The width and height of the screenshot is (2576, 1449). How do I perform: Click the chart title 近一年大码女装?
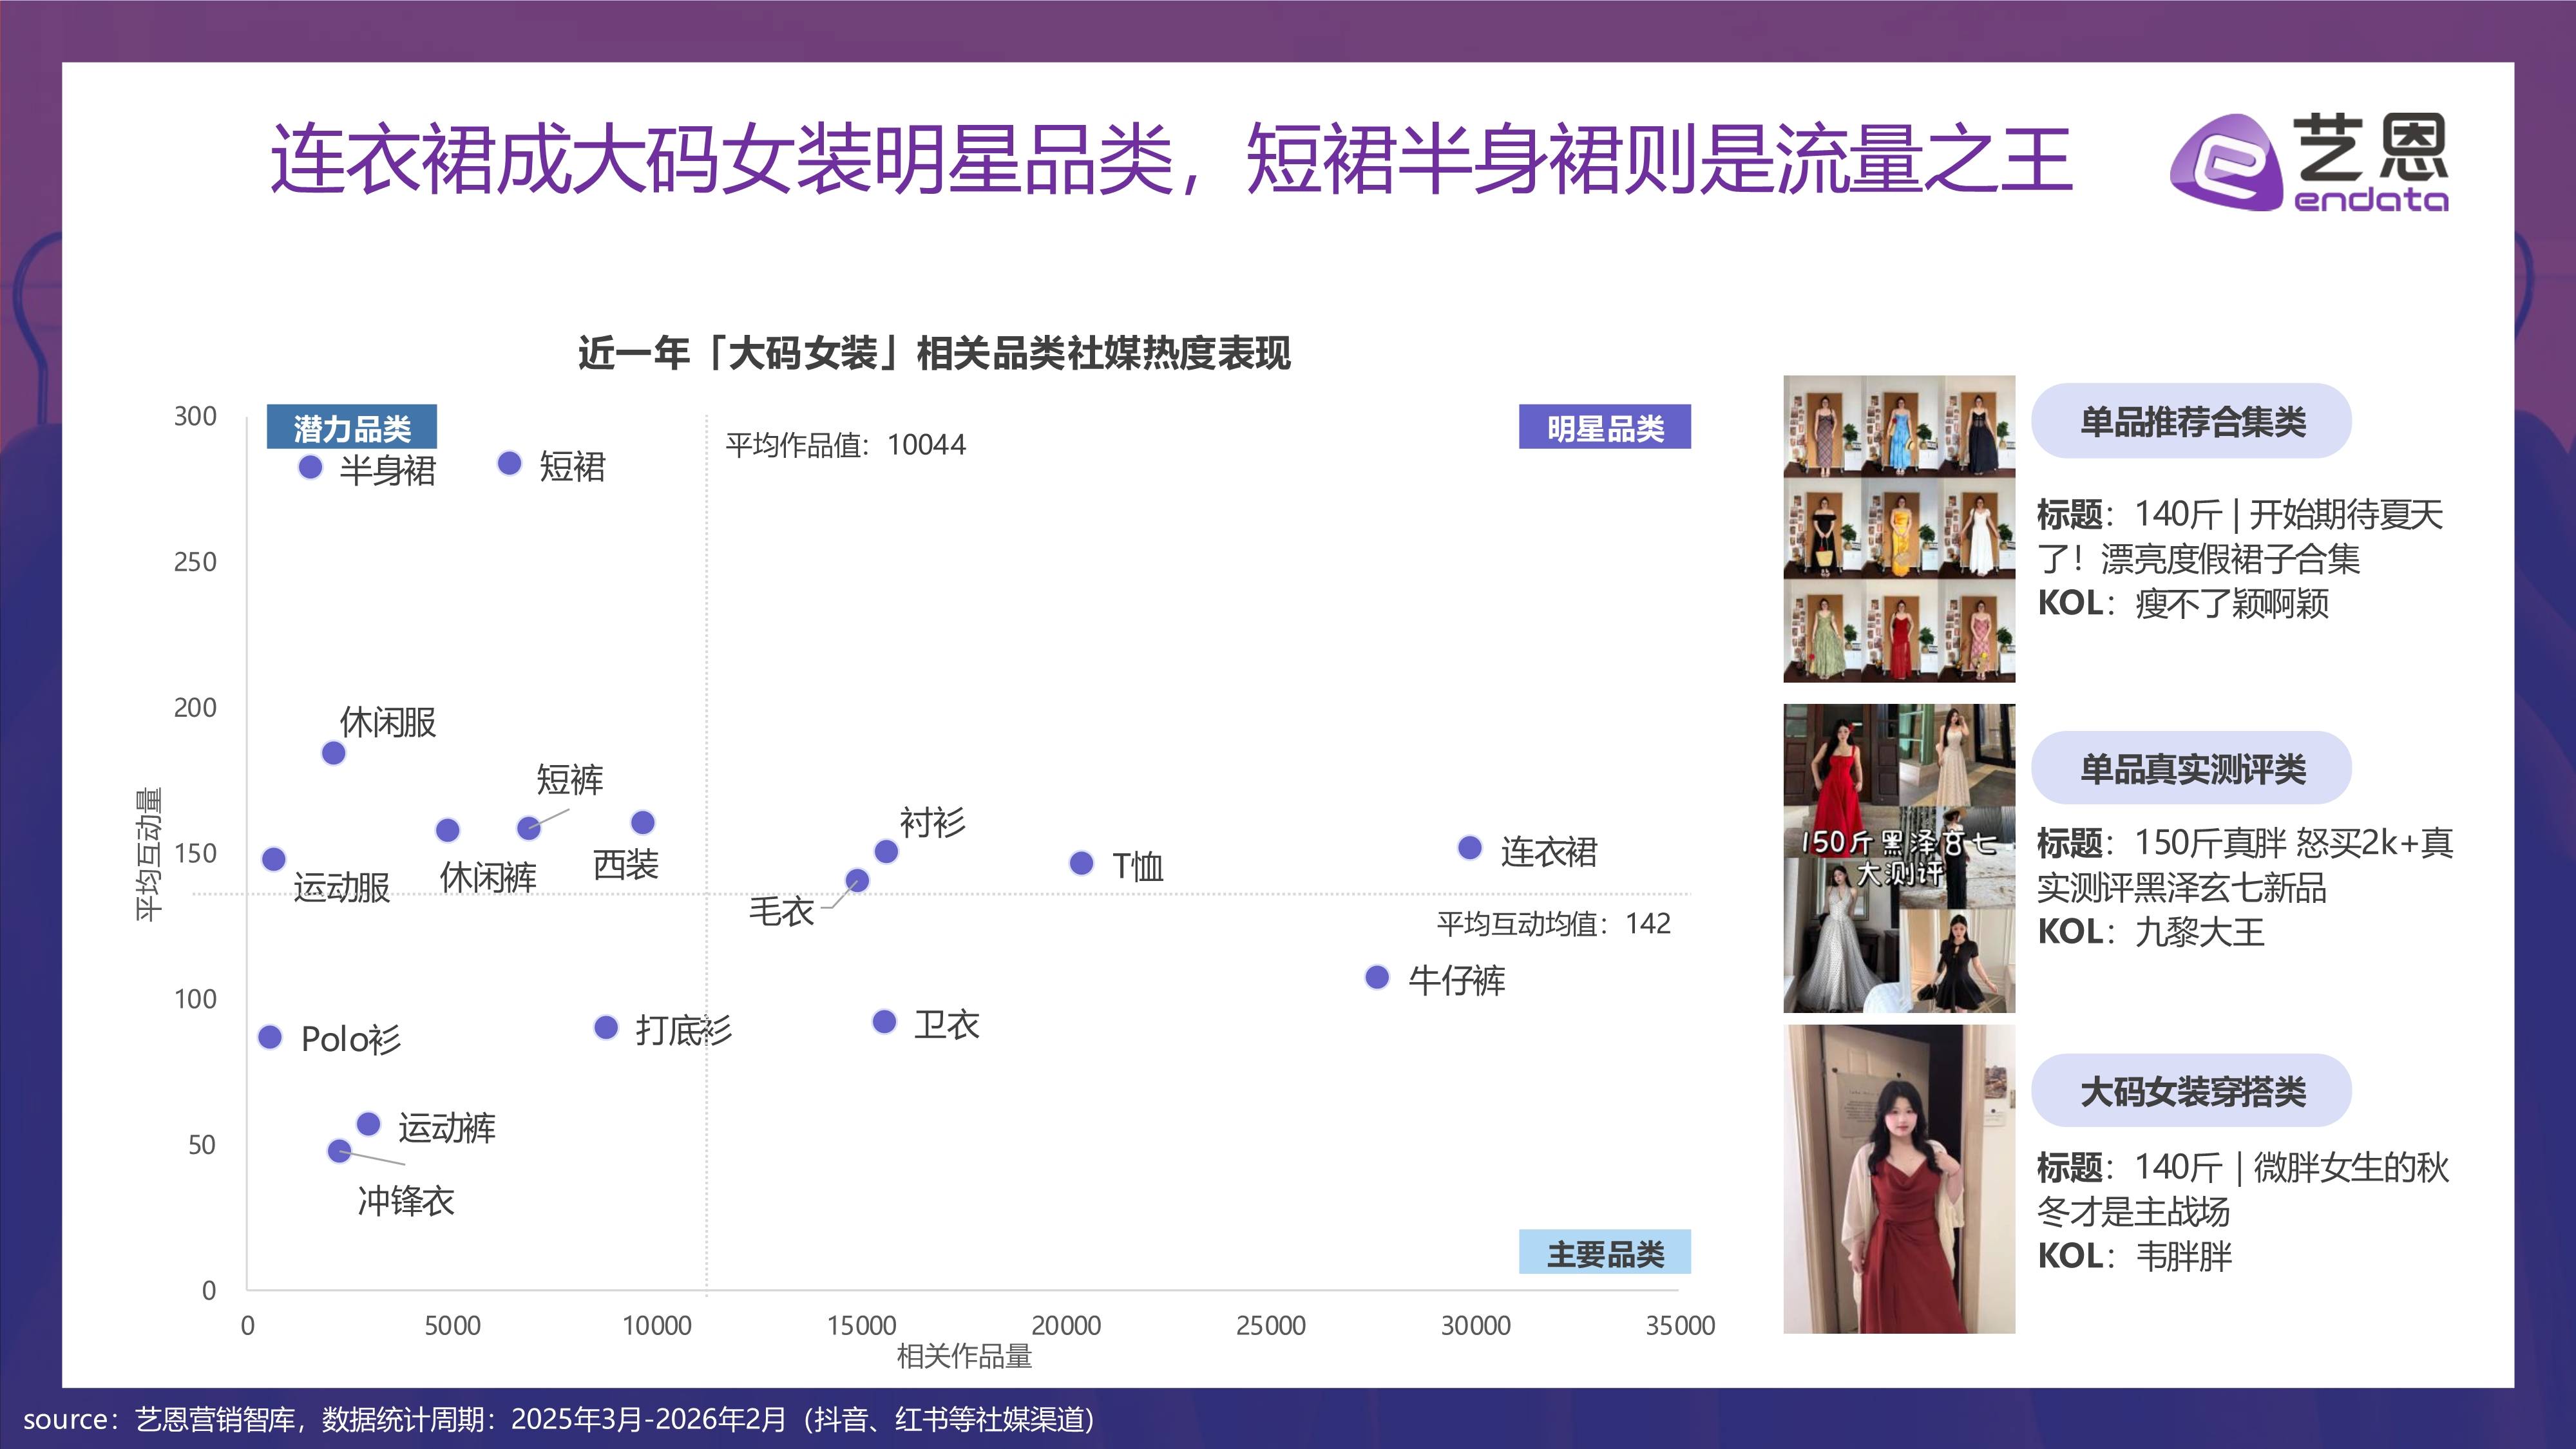pyautogui.click(x=934, y=353)
